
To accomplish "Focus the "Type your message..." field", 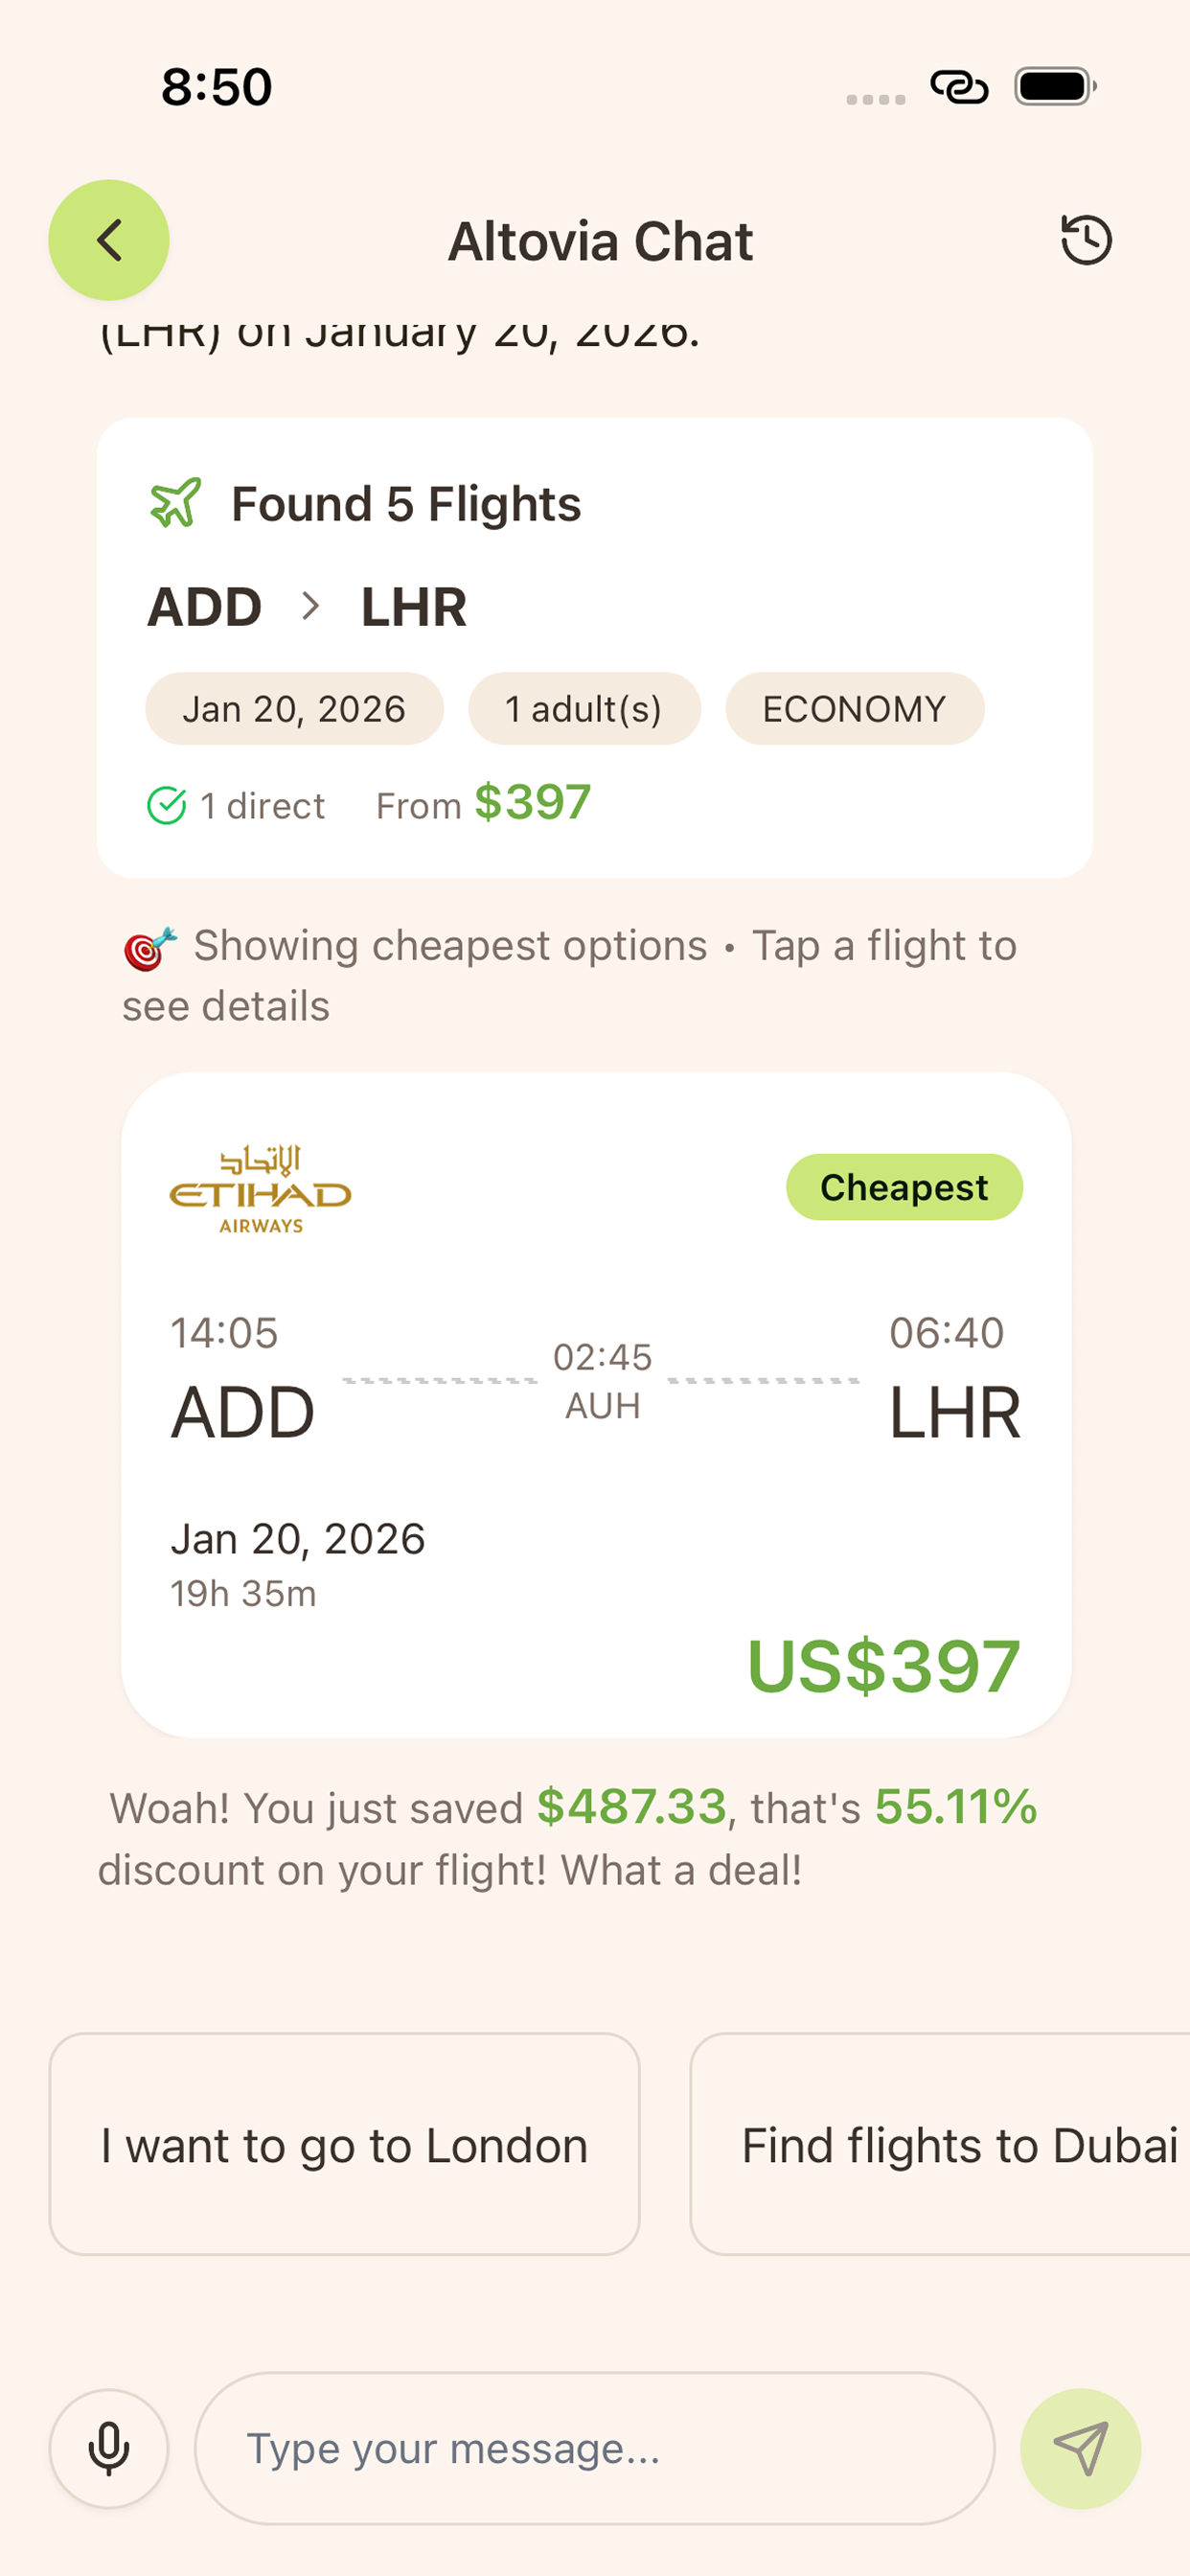I will click(x=594, y=2448).
